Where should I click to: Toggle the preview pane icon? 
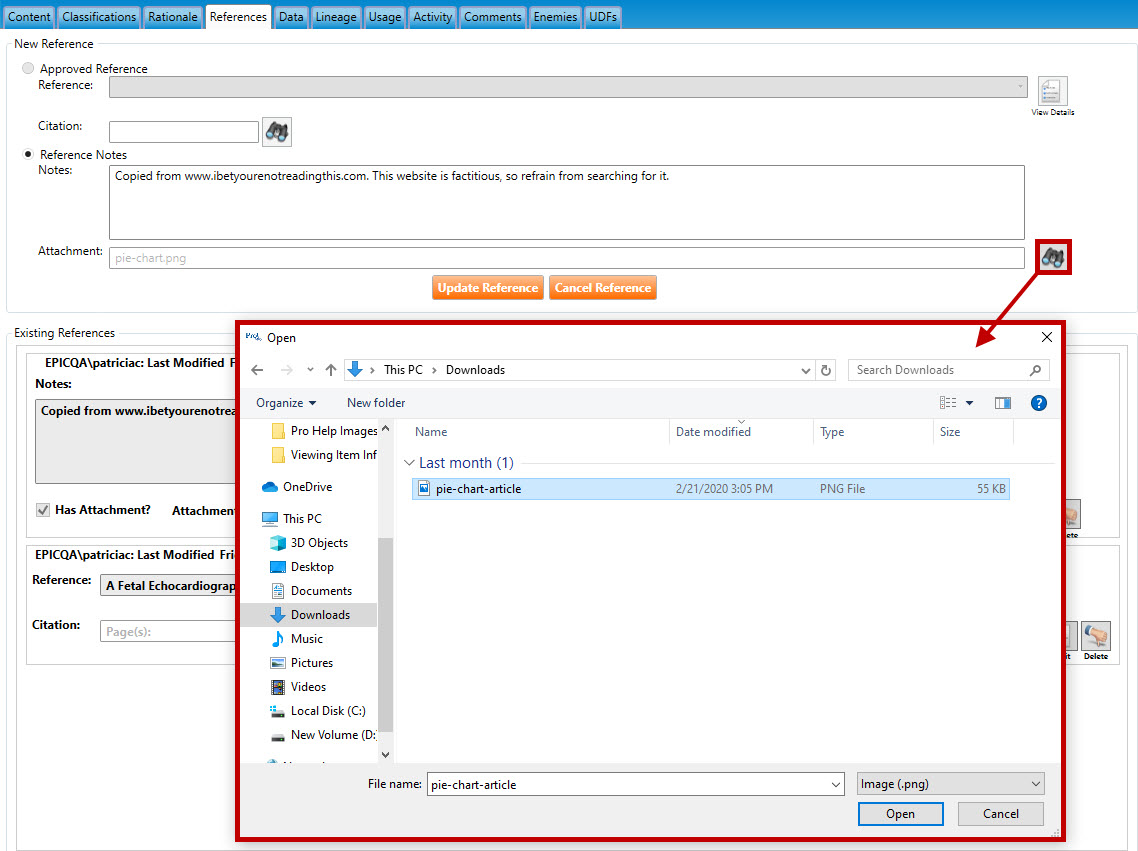click(x=1003, y=403)
